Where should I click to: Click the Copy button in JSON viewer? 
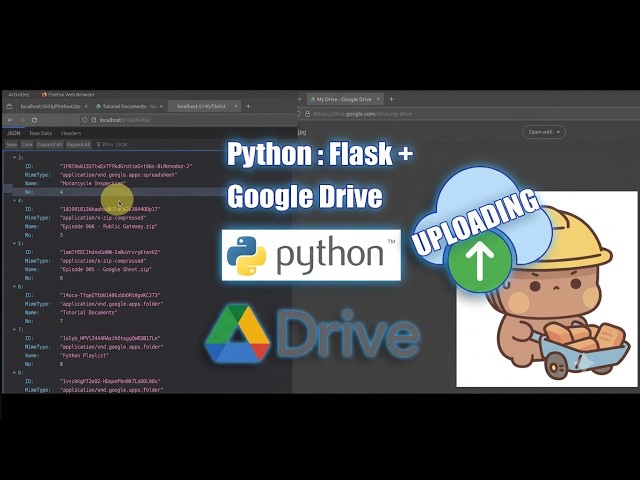click(x=27, y=144)
